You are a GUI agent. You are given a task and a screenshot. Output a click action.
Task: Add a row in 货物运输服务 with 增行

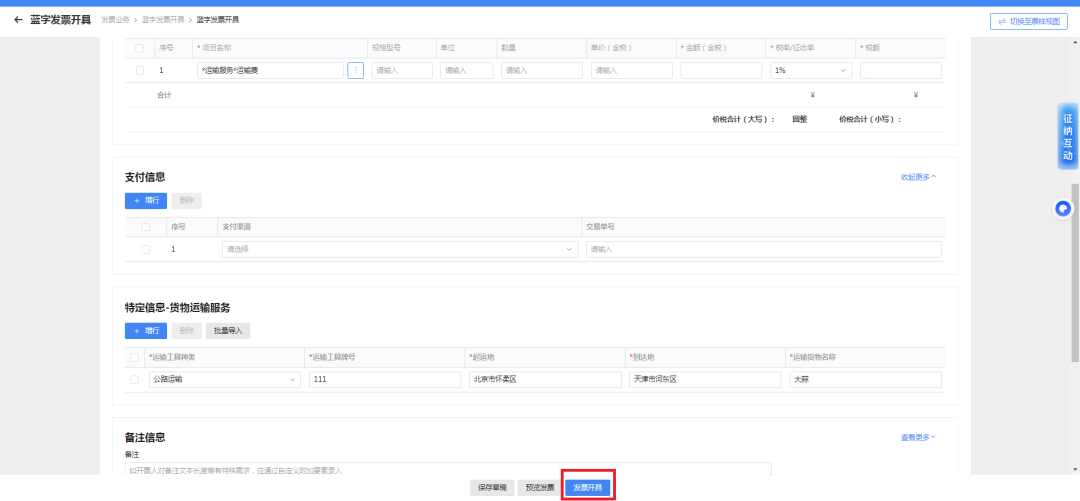(146, 331)
